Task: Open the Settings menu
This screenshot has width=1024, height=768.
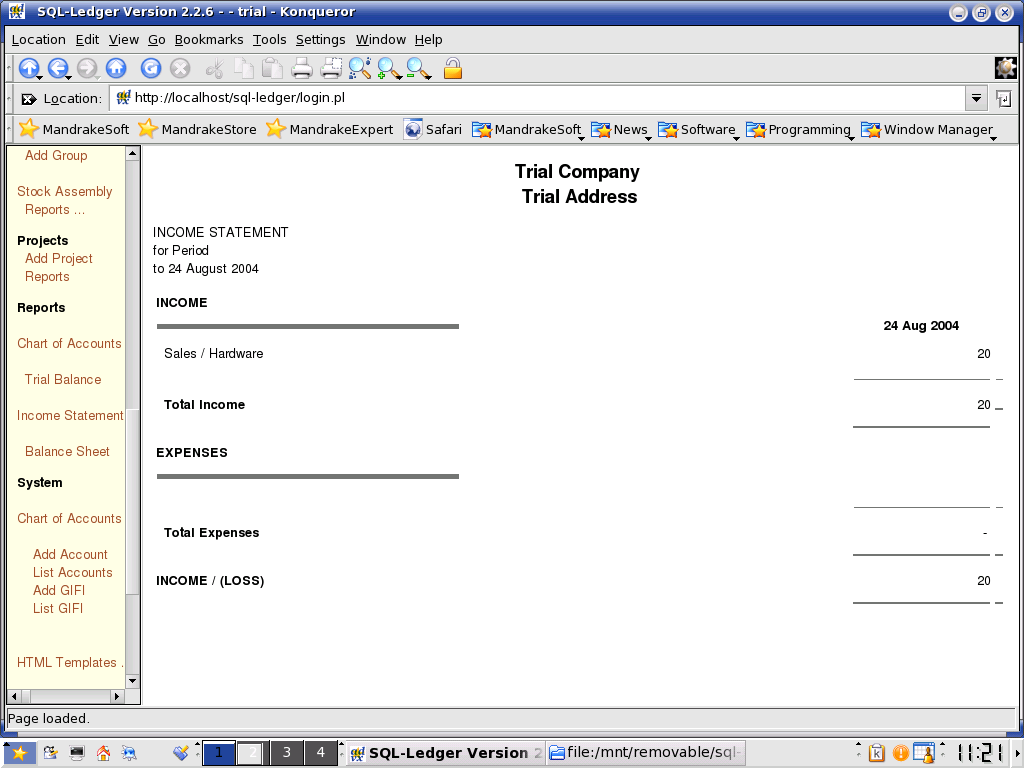Action: click(x=320, y=40)
